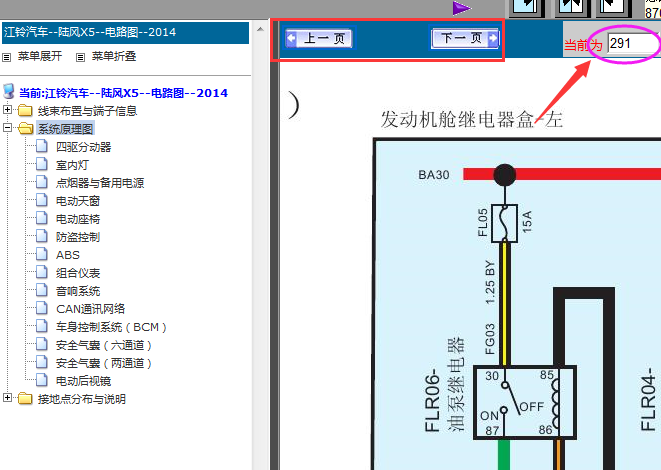661x470 pixels.
Task: Open 车身控制系统（BCM） diagram
Action: pyautogui.click(x=111, y=327)
